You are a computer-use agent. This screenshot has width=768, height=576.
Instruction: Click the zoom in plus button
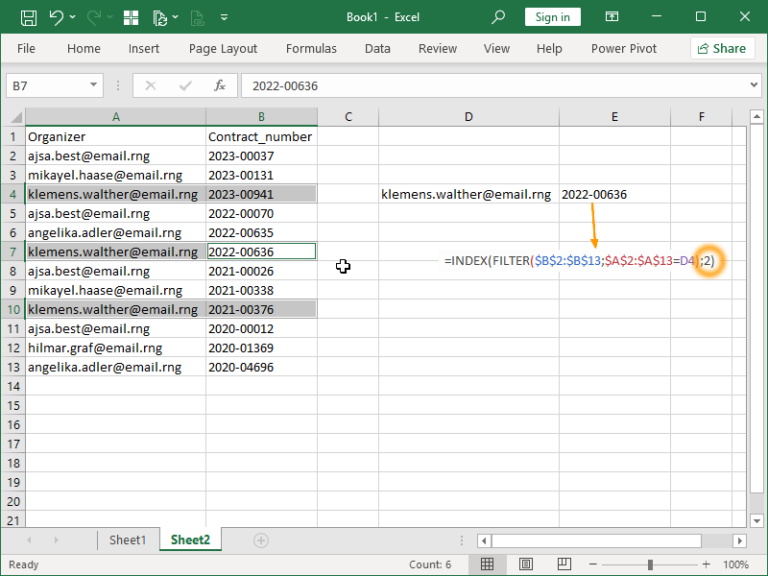coord(706,564)
